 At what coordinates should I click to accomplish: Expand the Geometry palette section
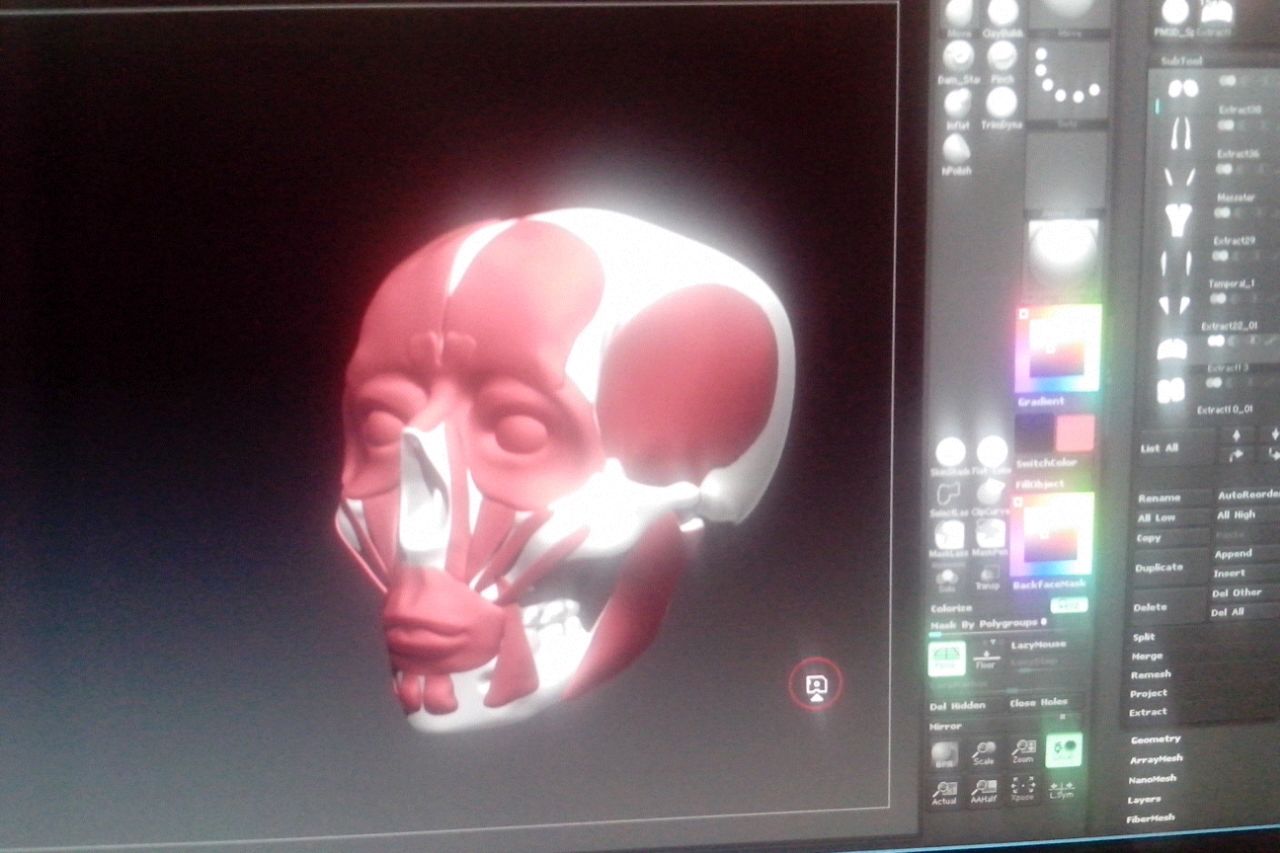[1155, 740]
